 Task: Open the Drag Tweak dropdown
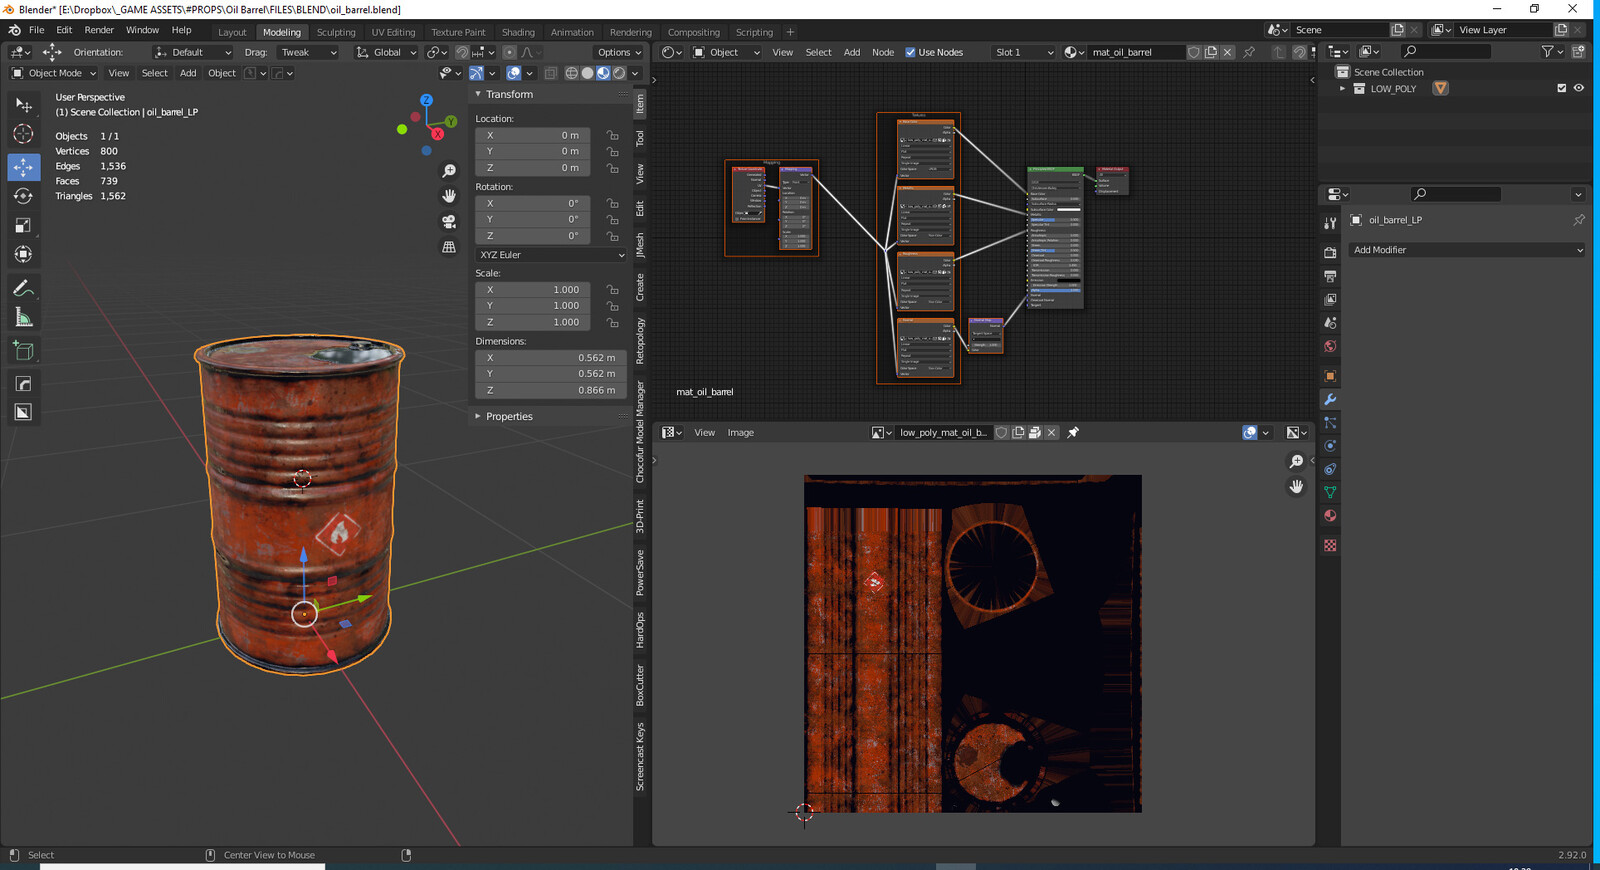pos(307,52)
